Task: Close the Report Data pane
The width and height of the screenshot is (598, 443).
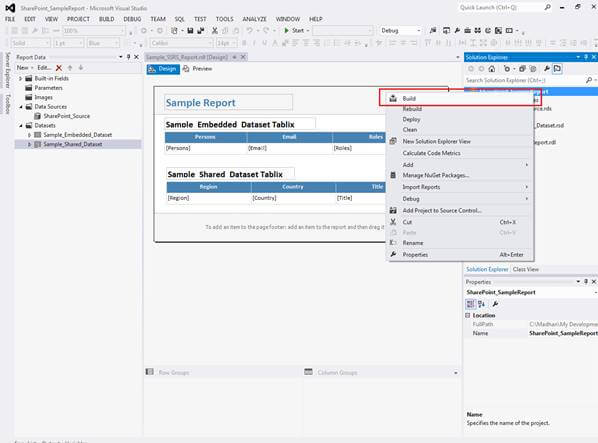Action: pyautogui.click(x=136, y=57)
